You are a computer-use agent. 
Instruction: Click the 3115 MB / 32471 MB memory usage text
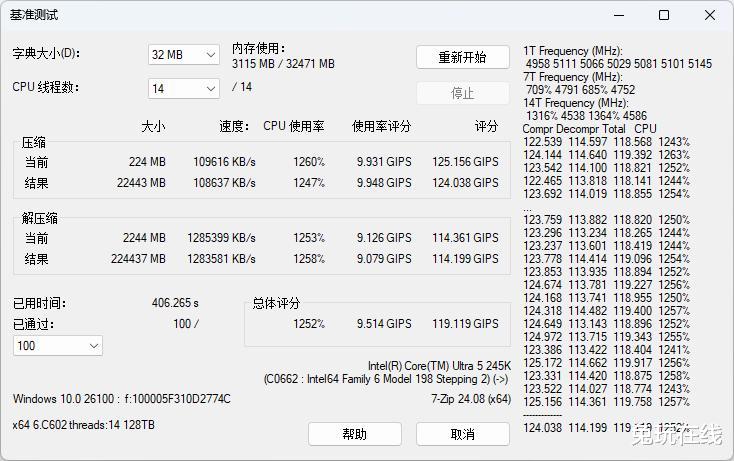pos(283,64)
